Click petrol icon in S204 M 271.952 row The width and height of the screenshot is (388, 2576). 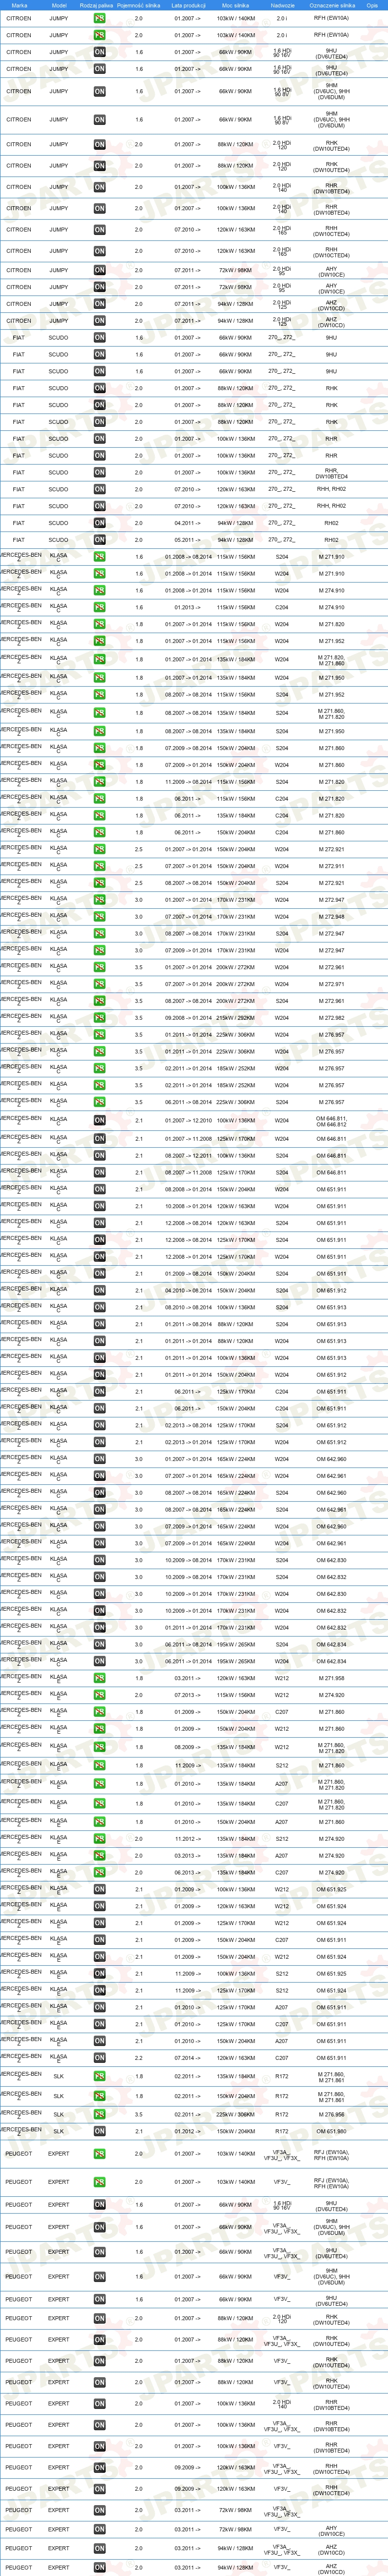point(99,695)
